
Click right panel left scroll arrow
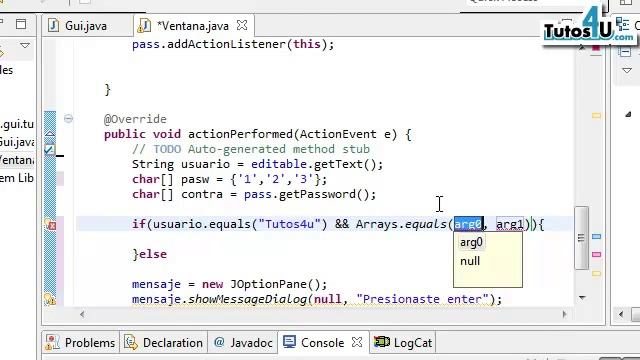point(621,314)
